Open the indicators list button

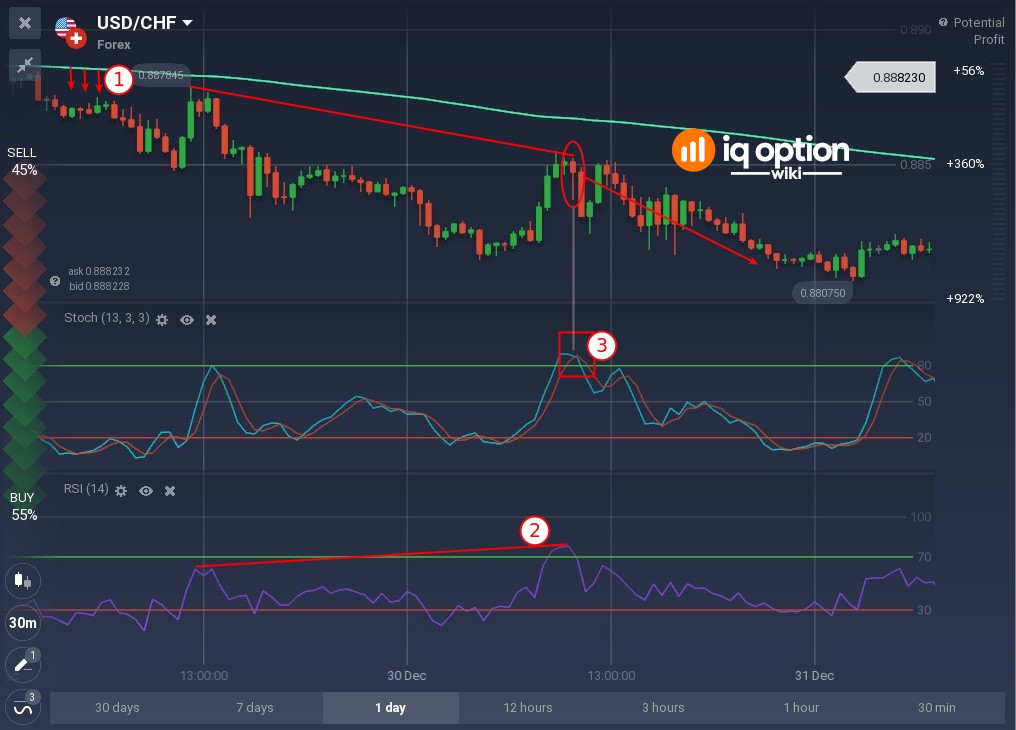[23, 707]
